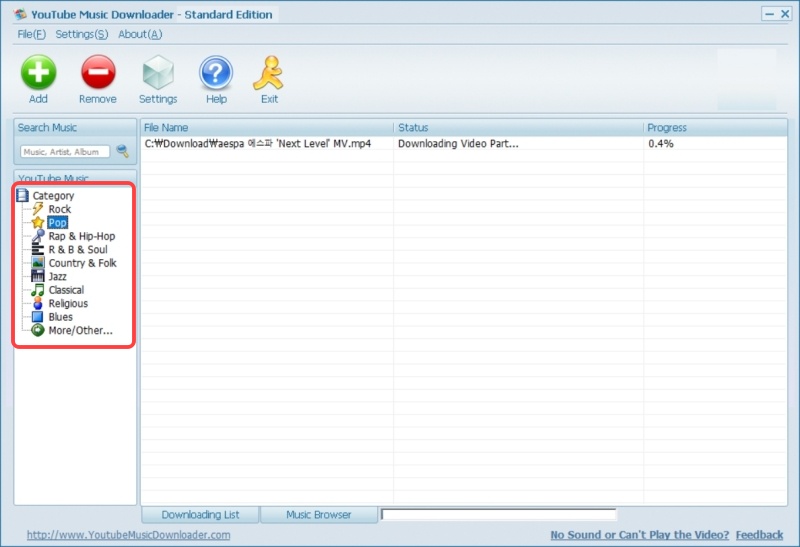Select the Pop category label
The height and width of the screenshot is (547, 800).
[x=57, y=222]
